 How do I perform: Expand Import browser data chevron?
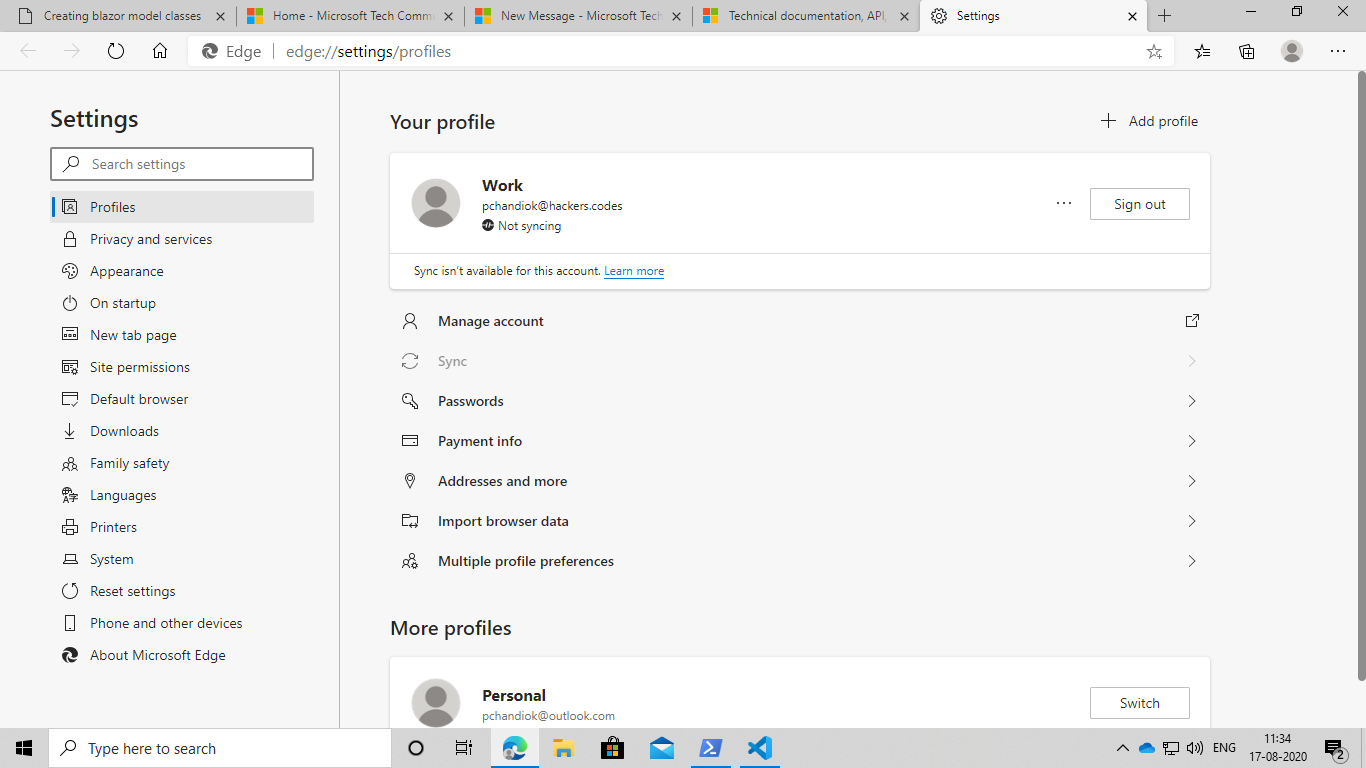click(1192, 521)
